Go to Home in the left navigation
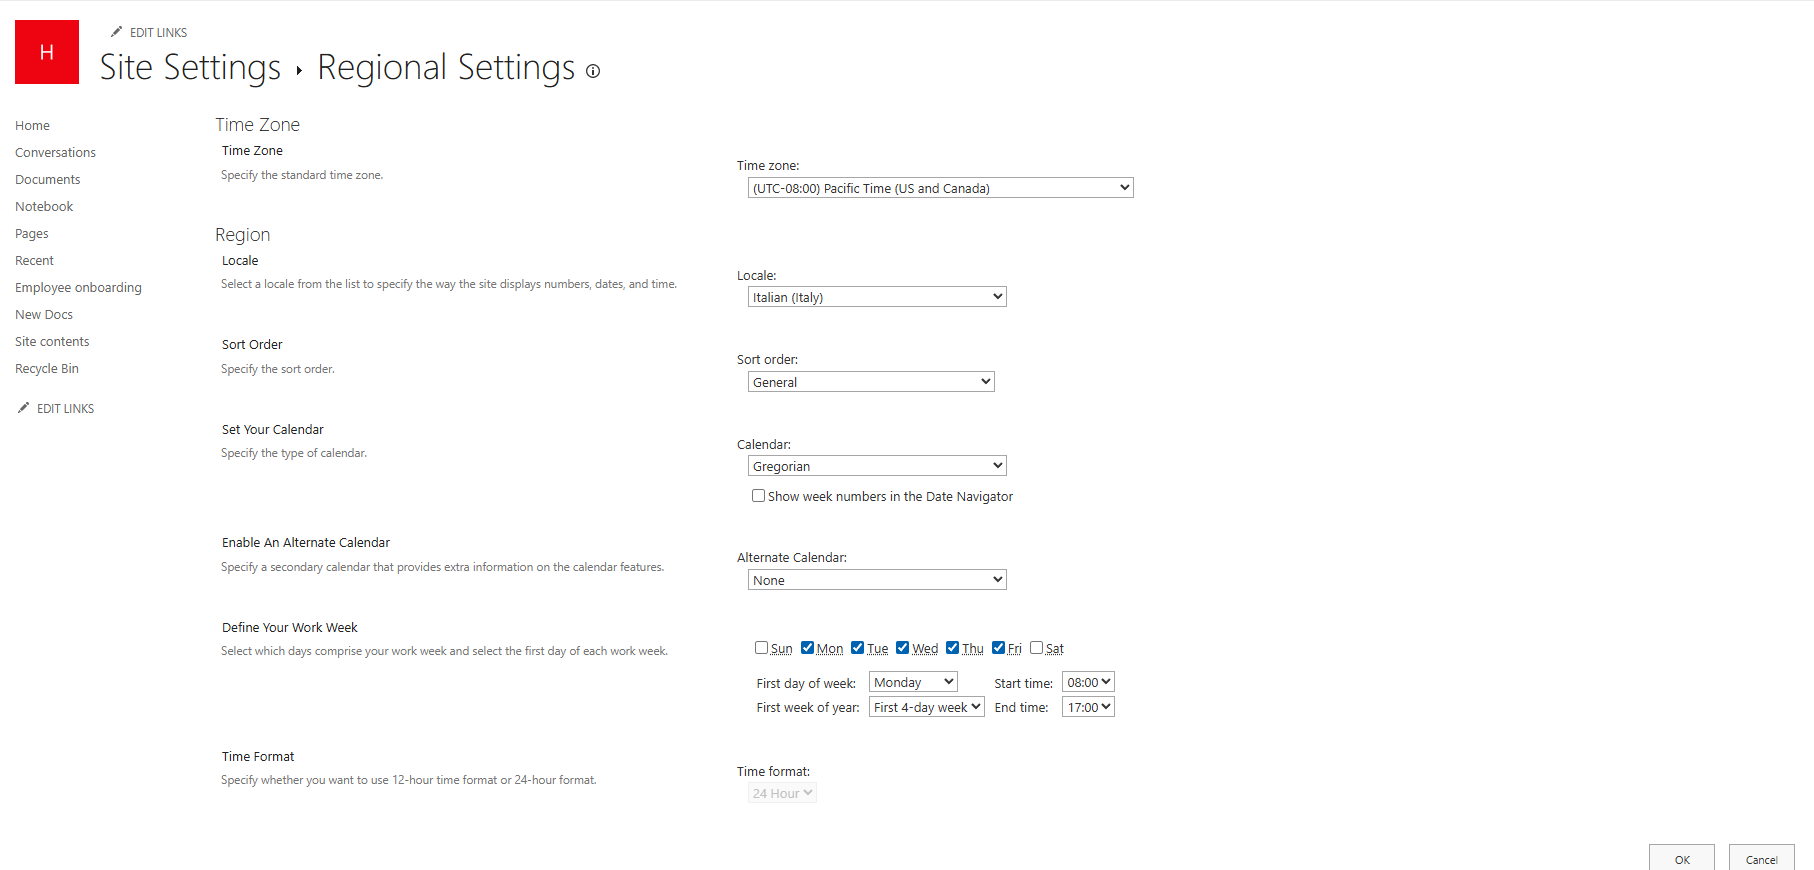 click(32, 126)
